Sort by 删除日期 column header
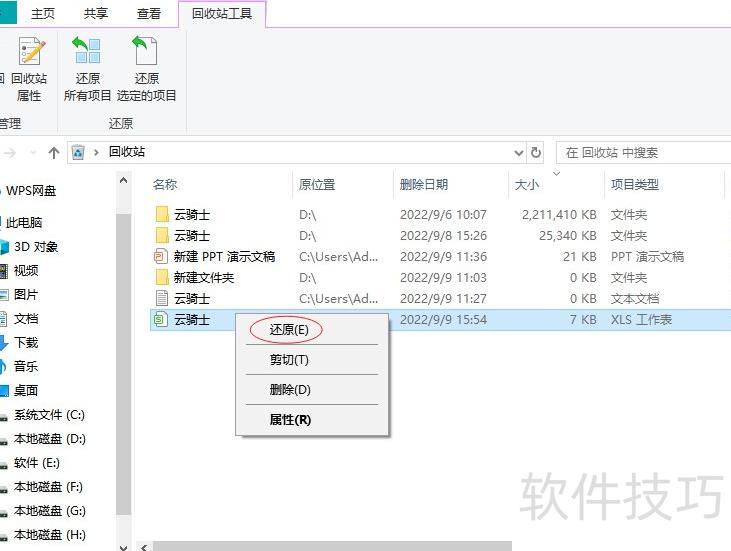 click(424, 185)
